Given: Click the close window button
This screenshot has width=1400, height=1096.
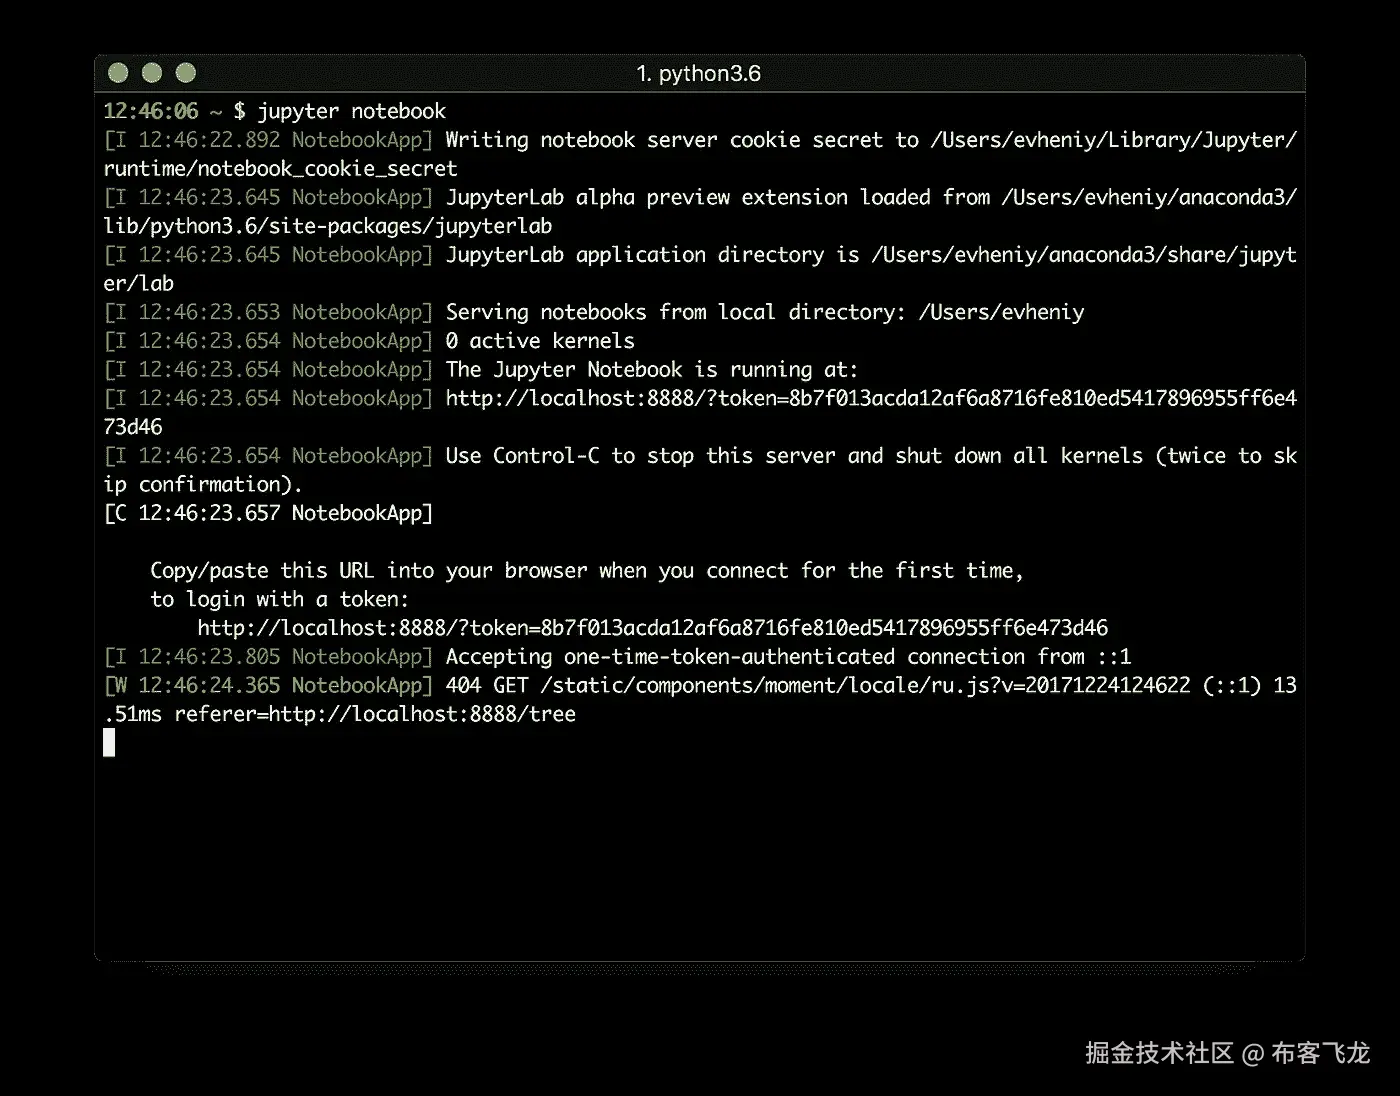Looking at the screenshot, I should point(118,72).
